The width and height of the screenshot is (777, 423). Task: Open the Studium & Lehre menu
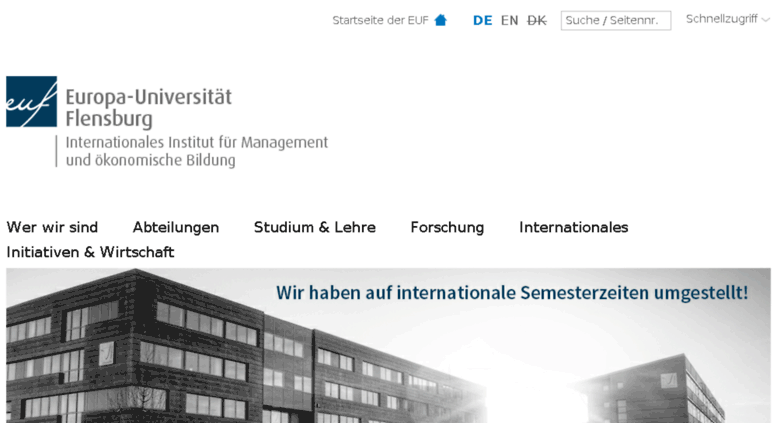tap(315, 227)
